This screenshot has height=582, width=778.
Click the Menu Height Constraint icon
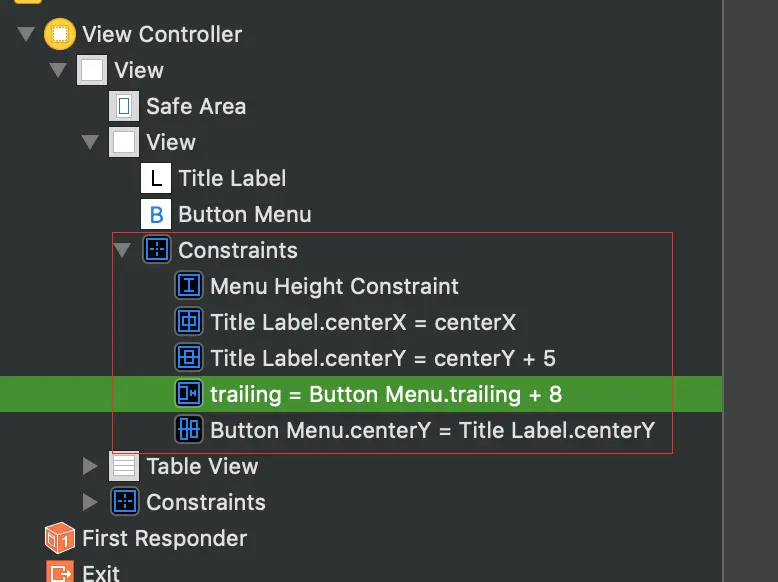[188, 286]
